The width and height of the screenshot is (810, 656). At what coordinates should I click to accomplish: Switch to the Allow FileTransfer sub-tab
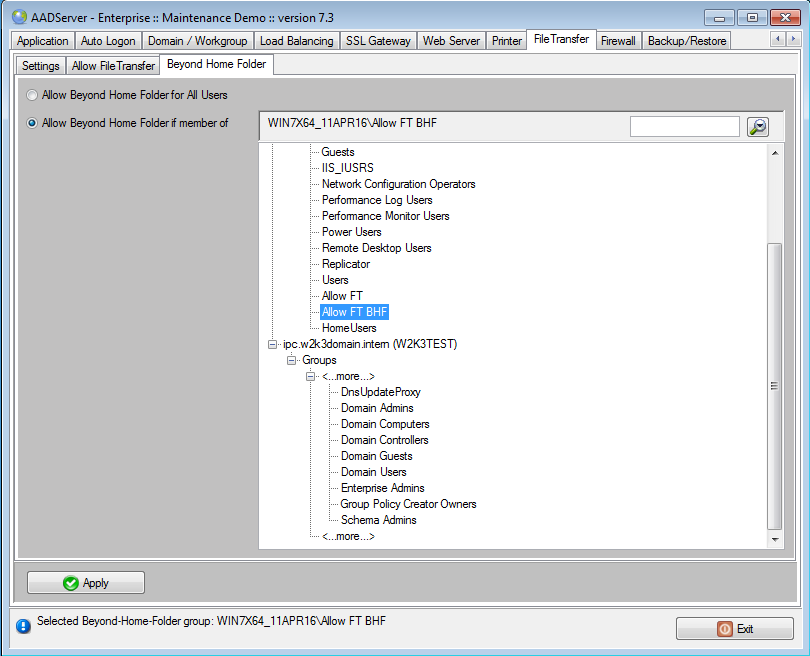(113, 66)
